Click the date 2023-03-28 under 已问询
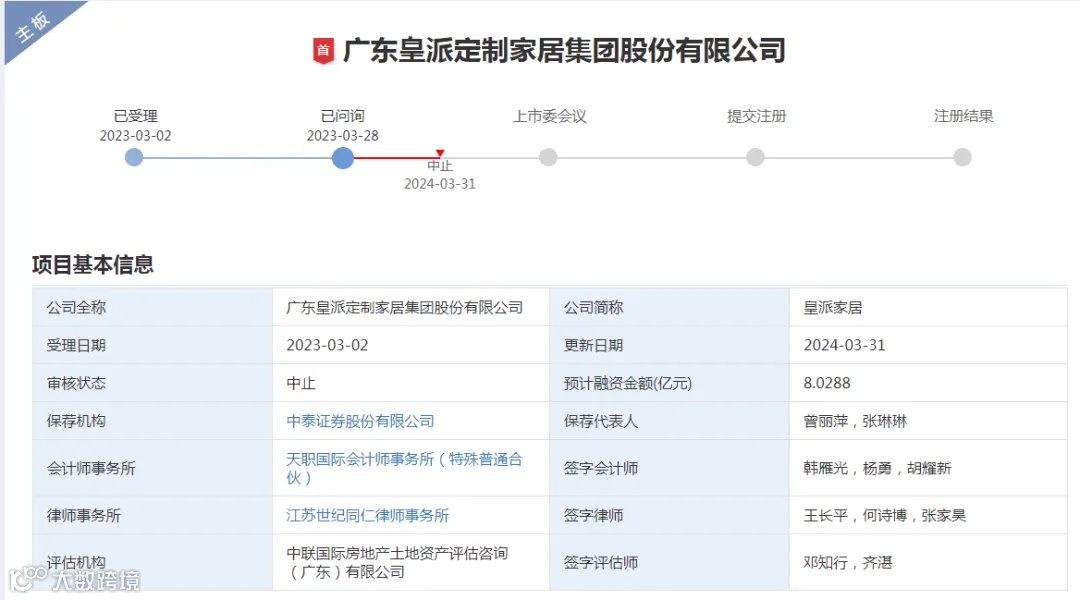 [343, 136]
